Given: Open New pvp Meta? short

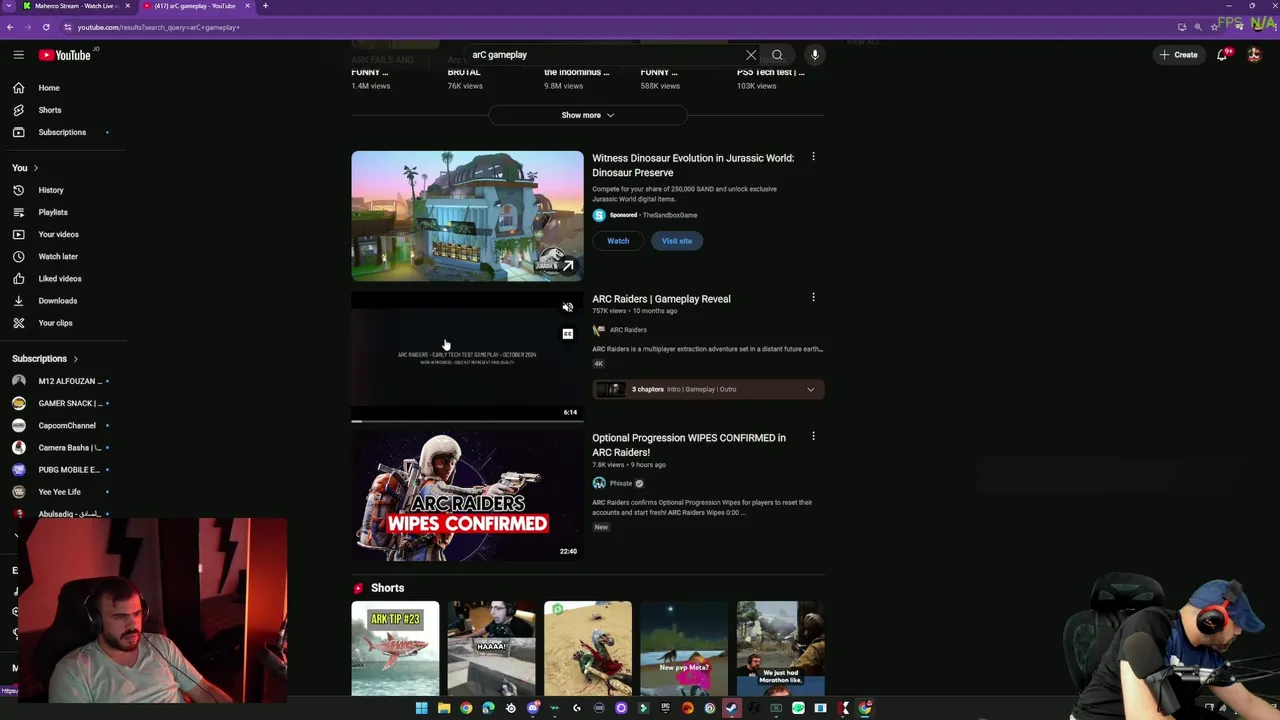Looking at the screenshot, I should (x=684, y=648).
